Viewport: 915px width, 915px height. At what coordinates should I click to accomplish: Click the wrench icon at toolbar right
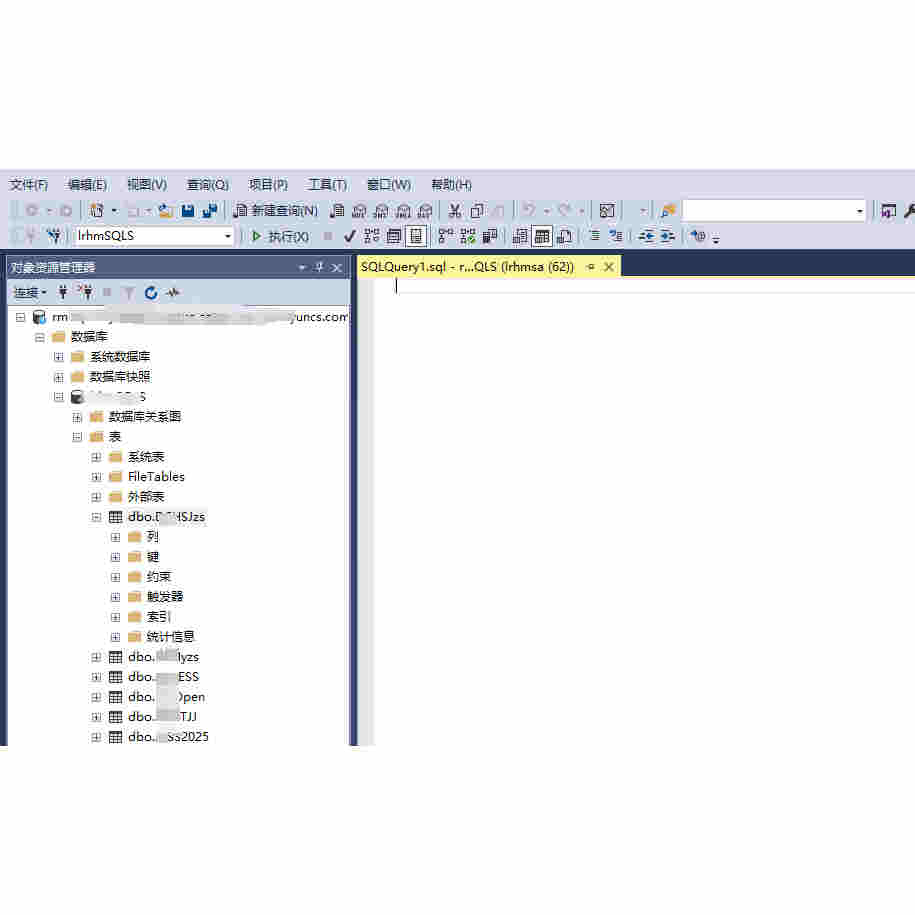tap(909, 211)
